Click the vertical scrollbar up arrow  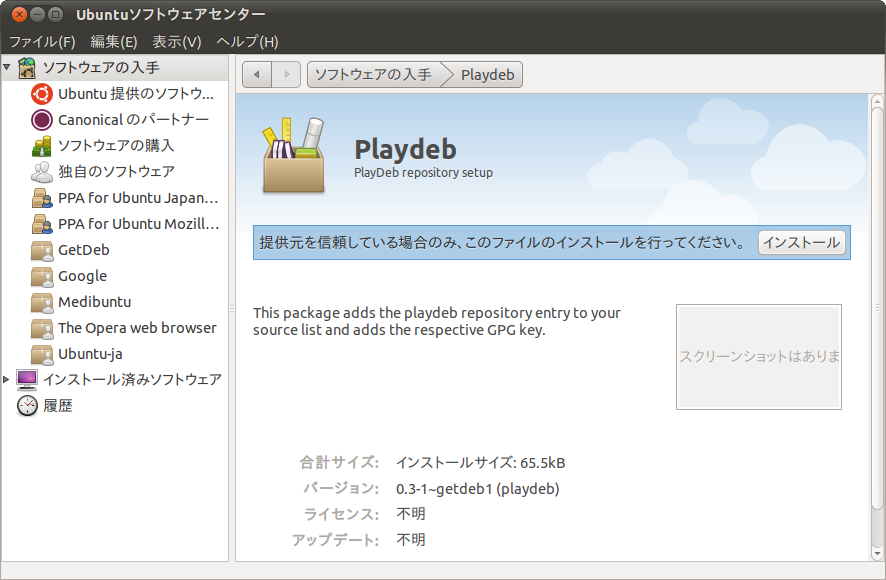point(877,102)
